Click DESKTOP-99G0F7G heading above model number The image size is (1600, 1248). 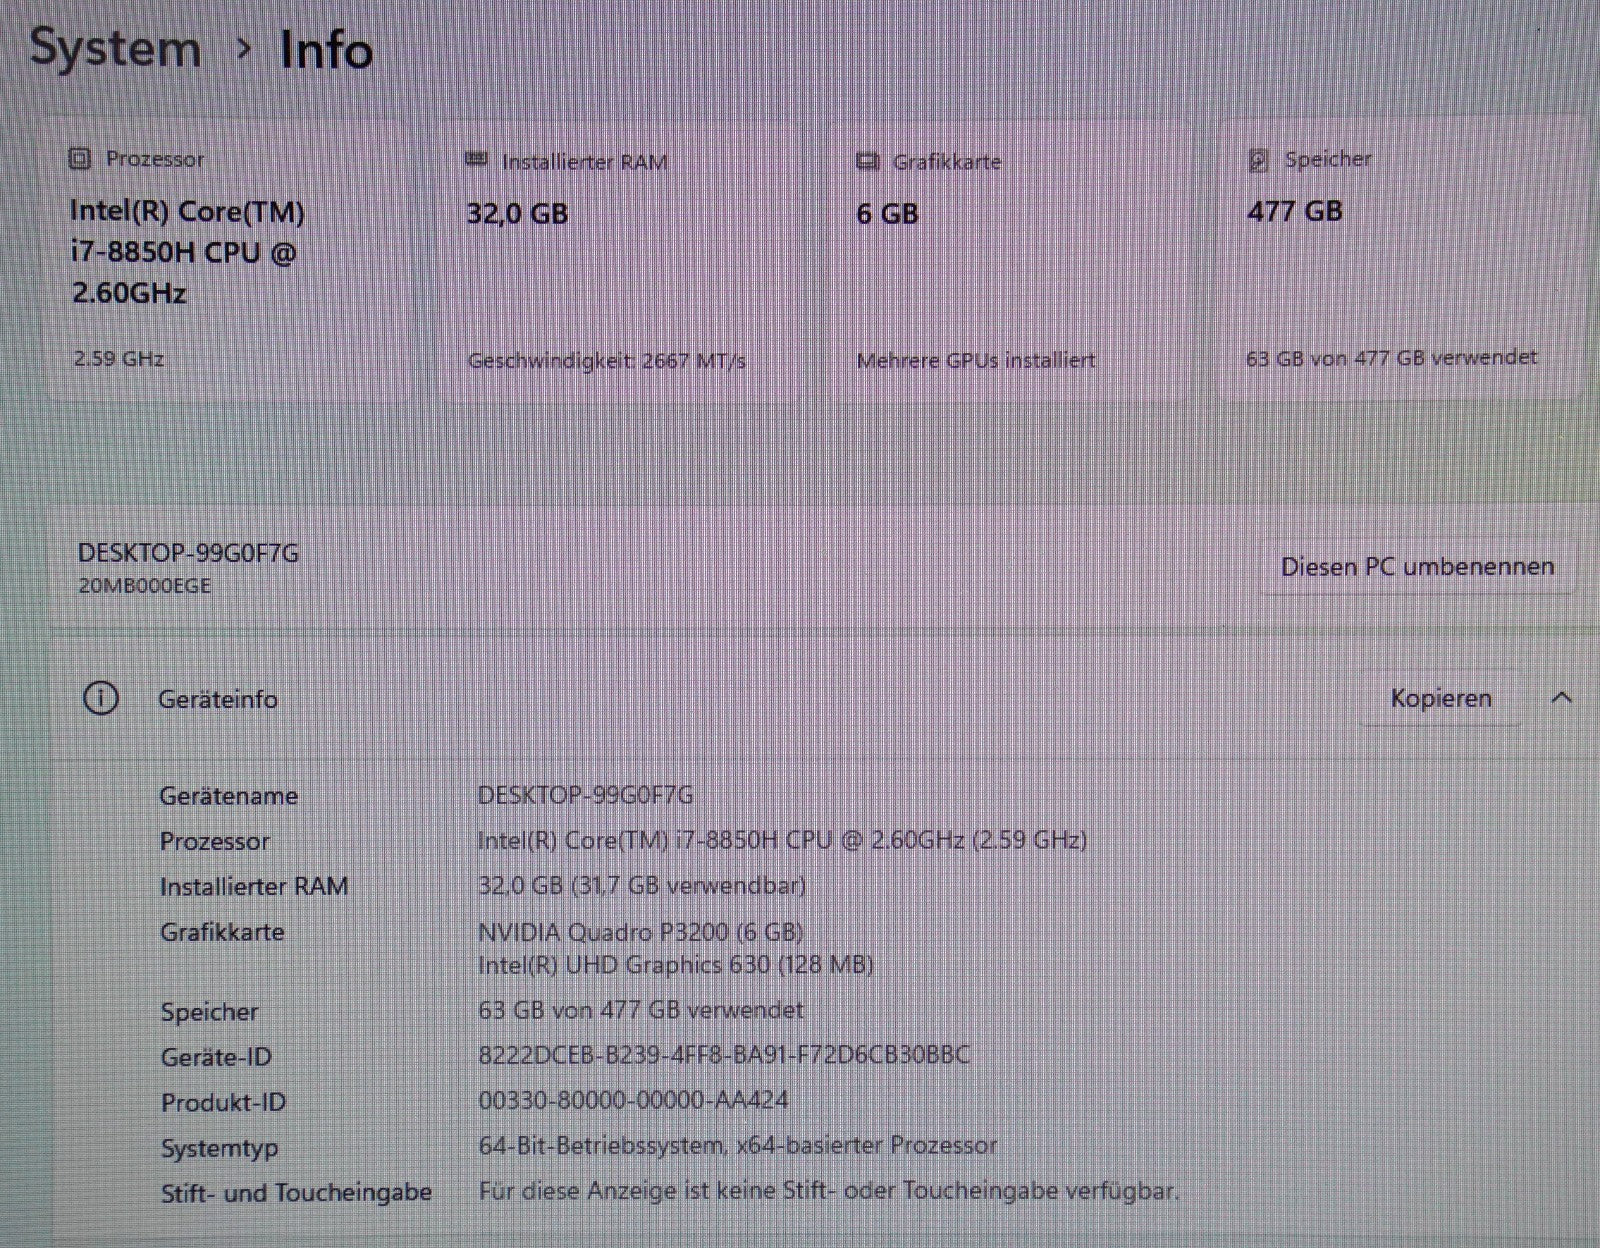pos(188,553)
